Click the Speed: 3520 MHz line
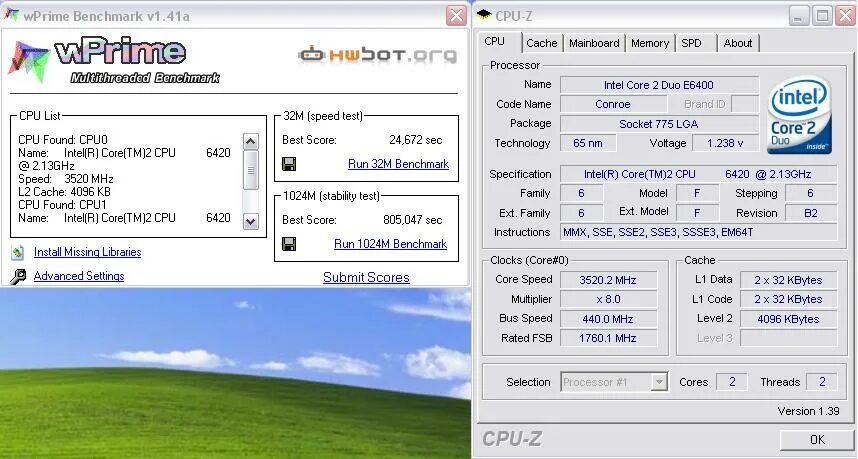 [x=66, y=179]
